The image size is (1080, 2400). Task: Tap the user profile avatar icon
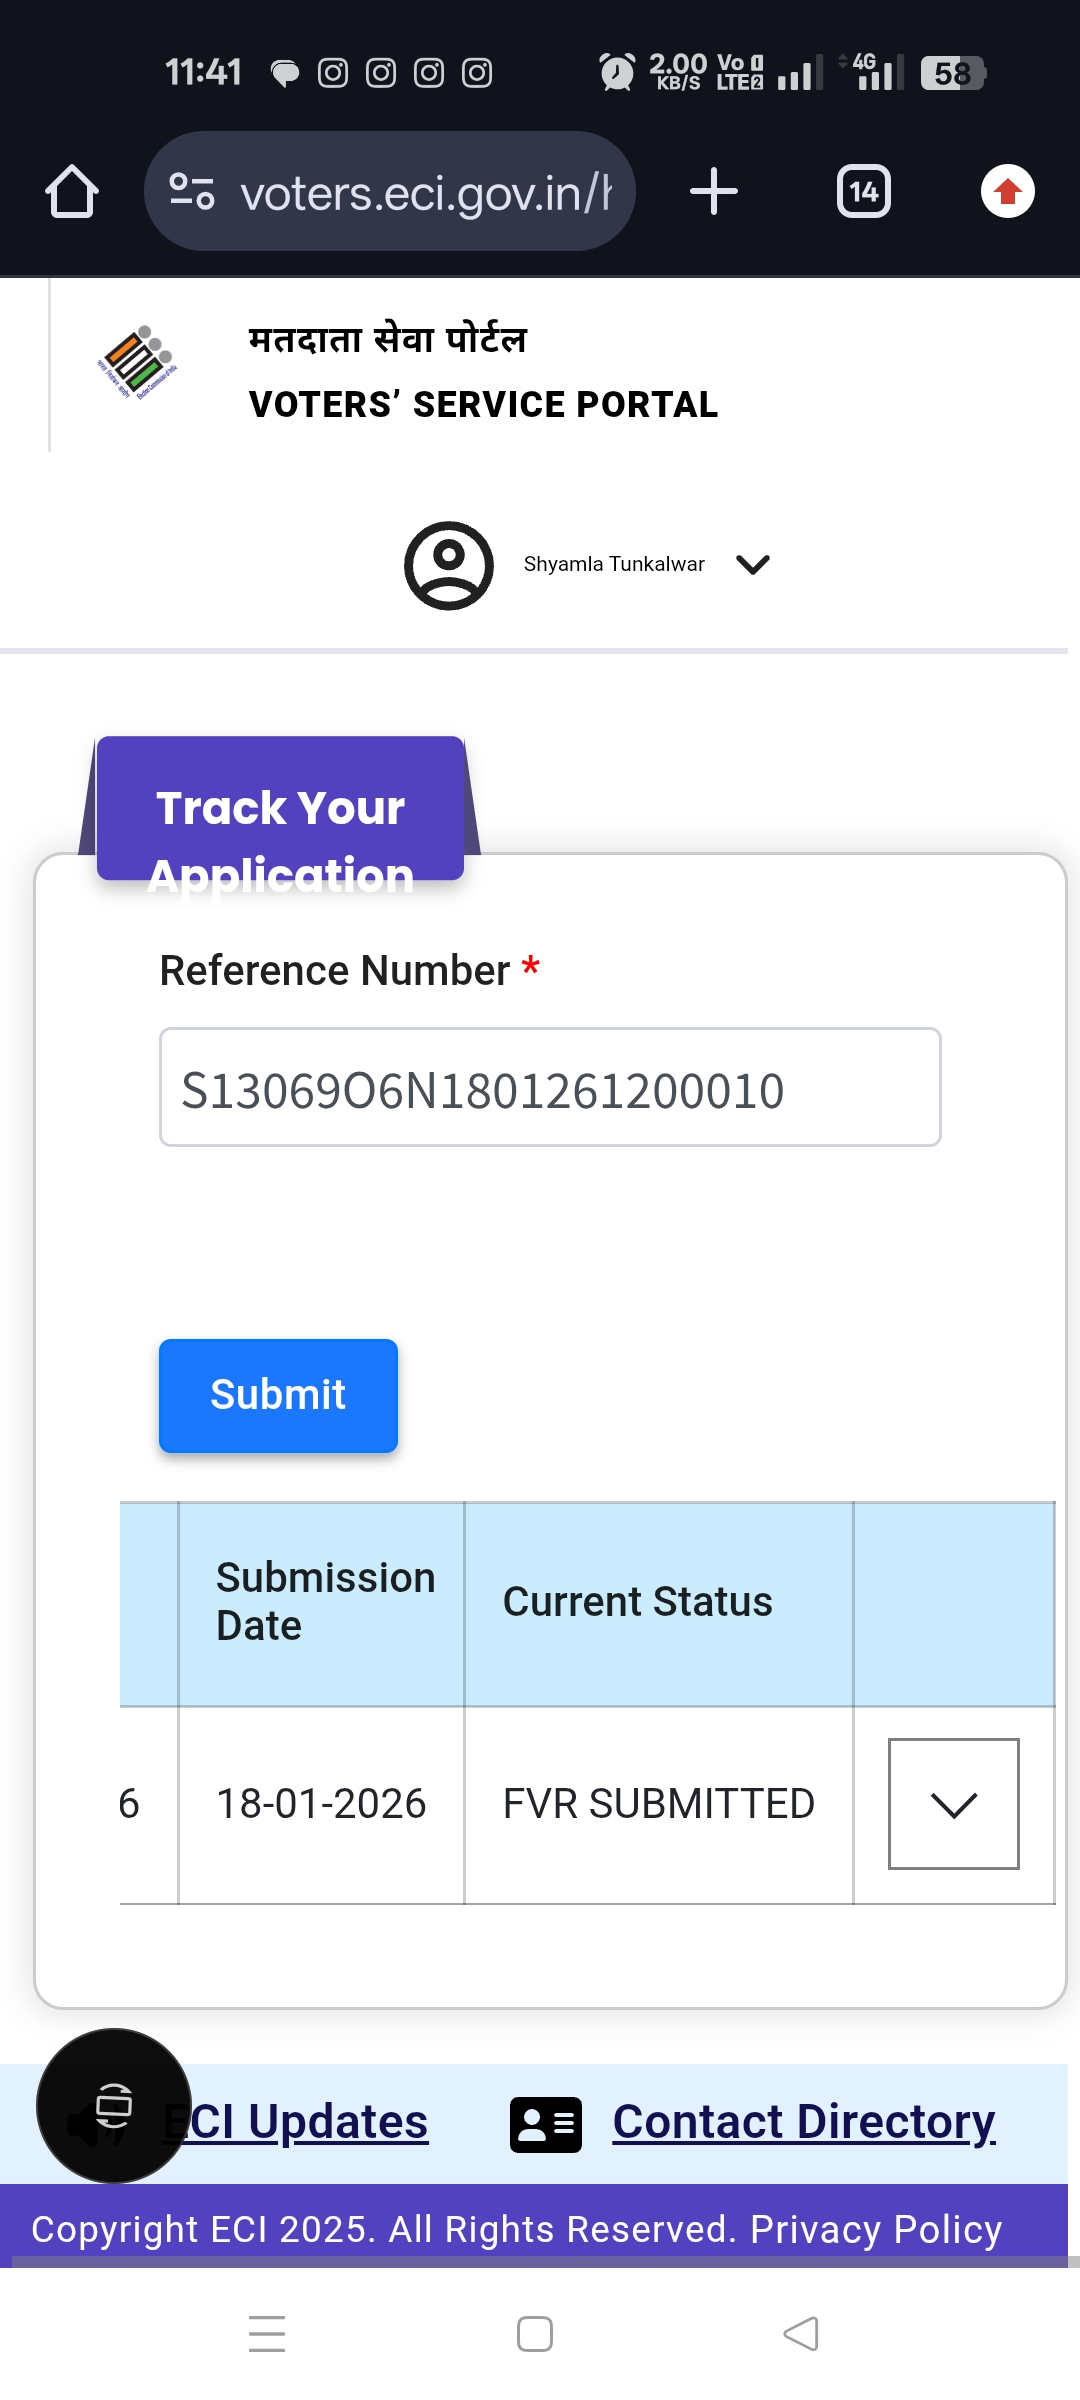(449, 565)
